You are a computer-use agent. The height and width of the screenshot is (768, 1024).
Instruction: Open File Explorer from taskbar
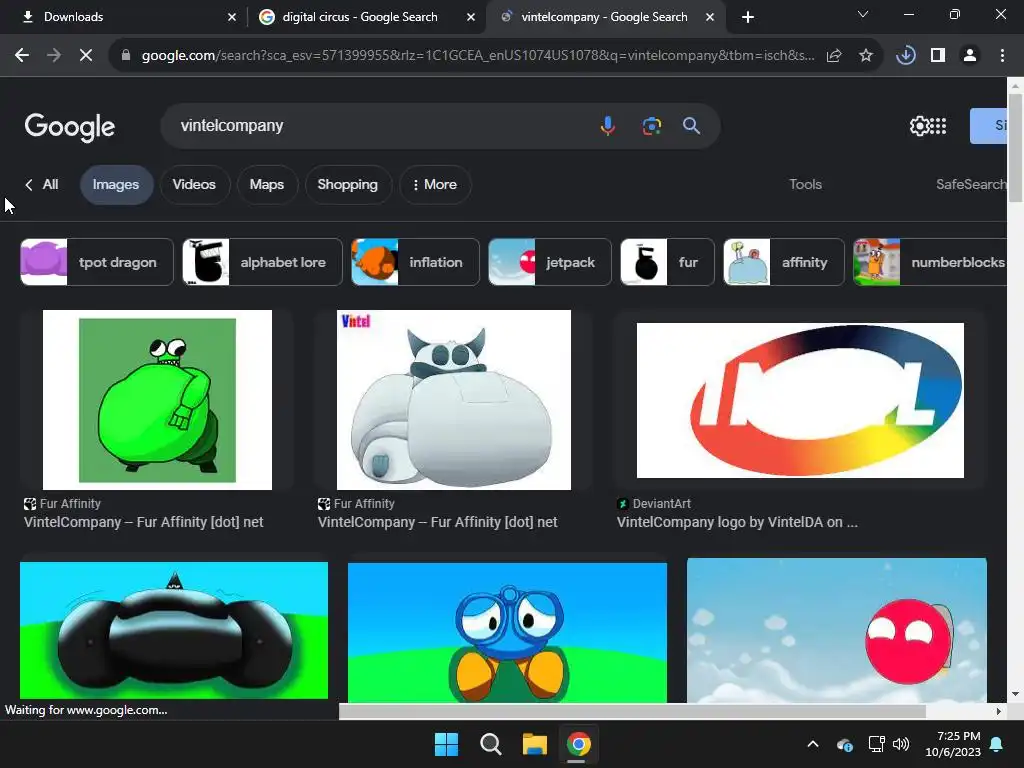534,744
